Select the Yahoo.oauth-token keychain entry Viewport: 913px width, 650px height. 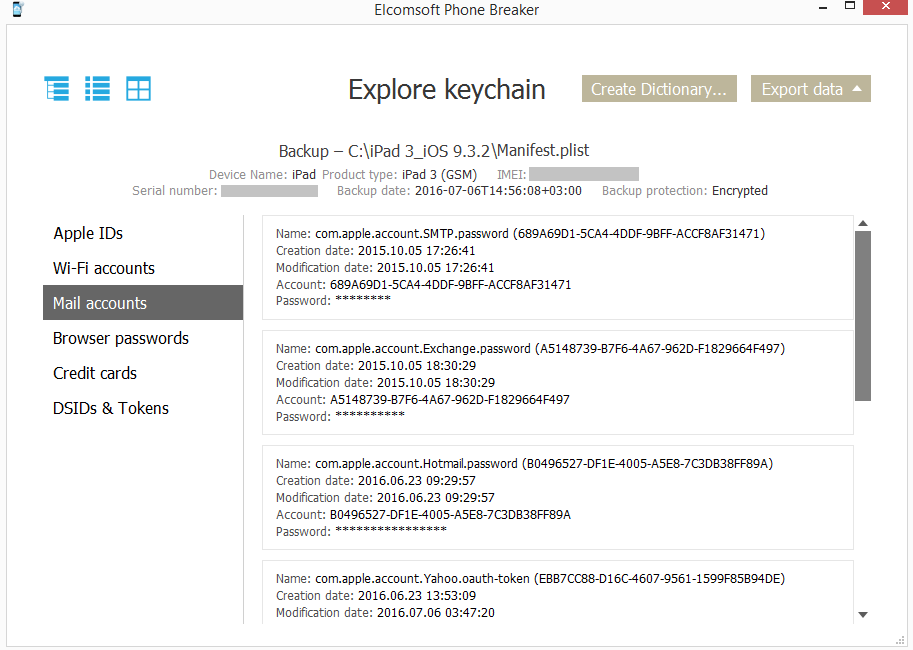click(x=557, y=595)
